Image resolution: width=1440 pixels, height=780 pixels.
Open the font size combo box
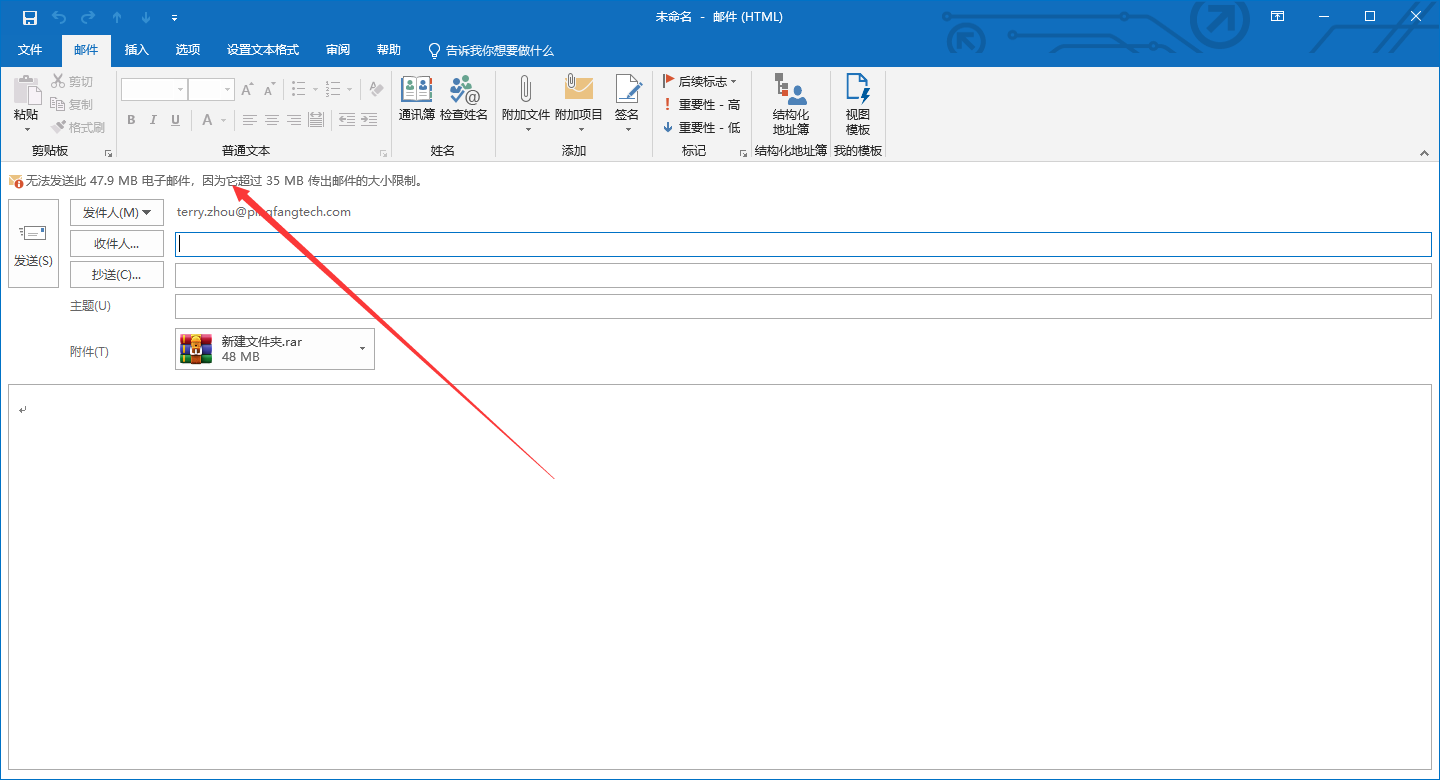point(211,90)
